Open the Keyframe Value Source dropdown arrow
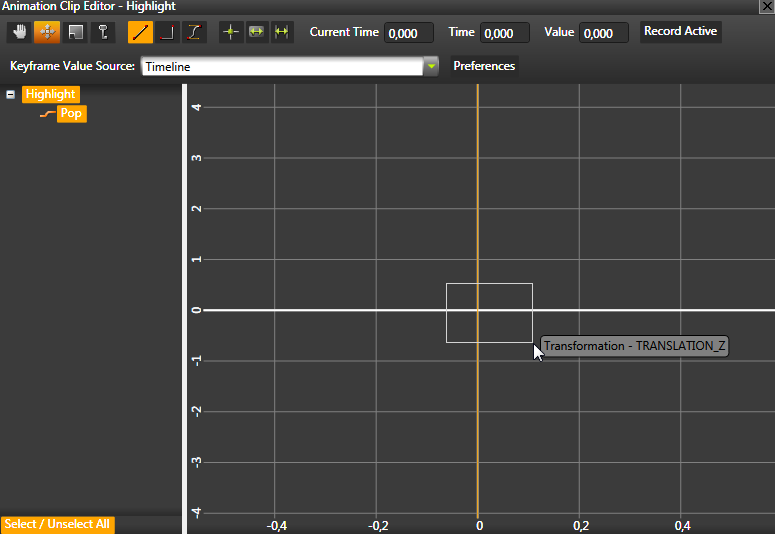This screenshot has width=775, height=534. [x=431, y=67]
